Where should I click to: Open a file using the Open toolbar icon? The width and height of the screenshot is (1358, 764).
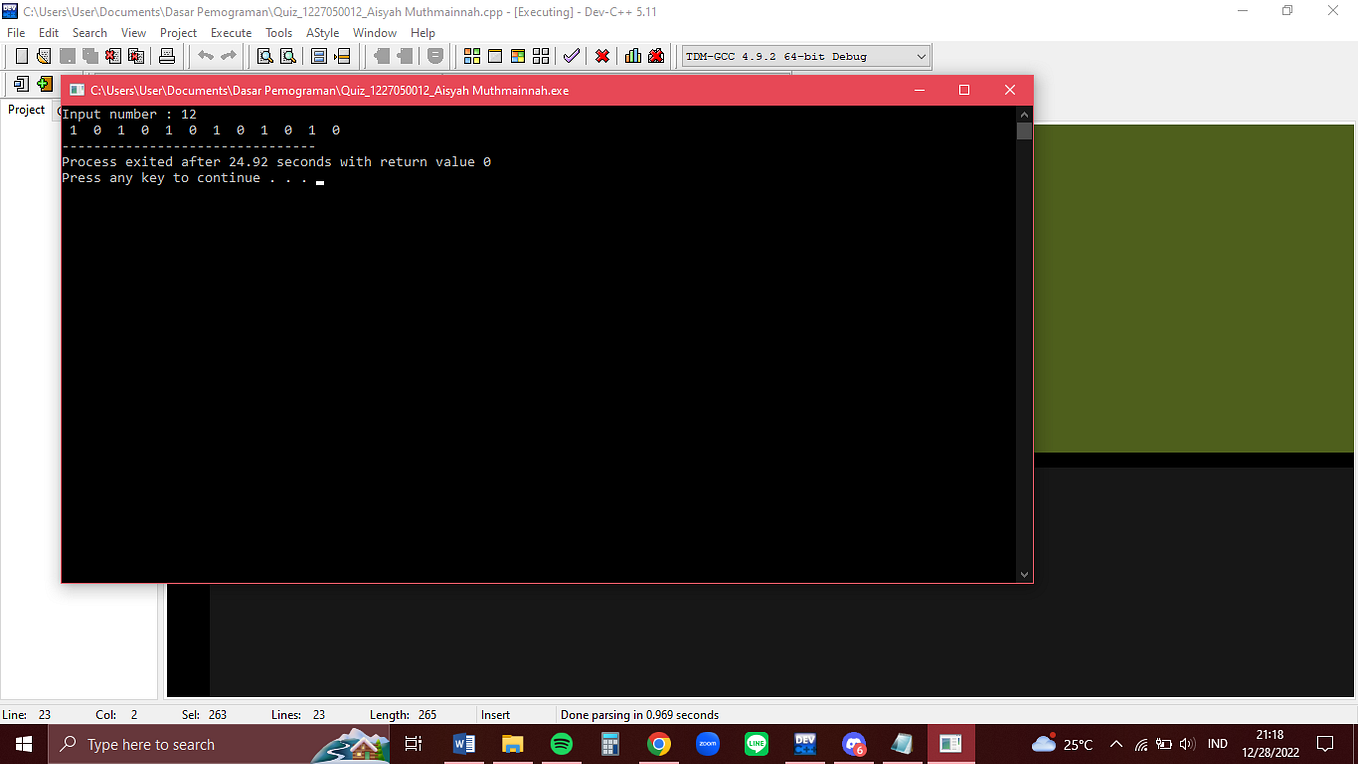tap(42, 56)
